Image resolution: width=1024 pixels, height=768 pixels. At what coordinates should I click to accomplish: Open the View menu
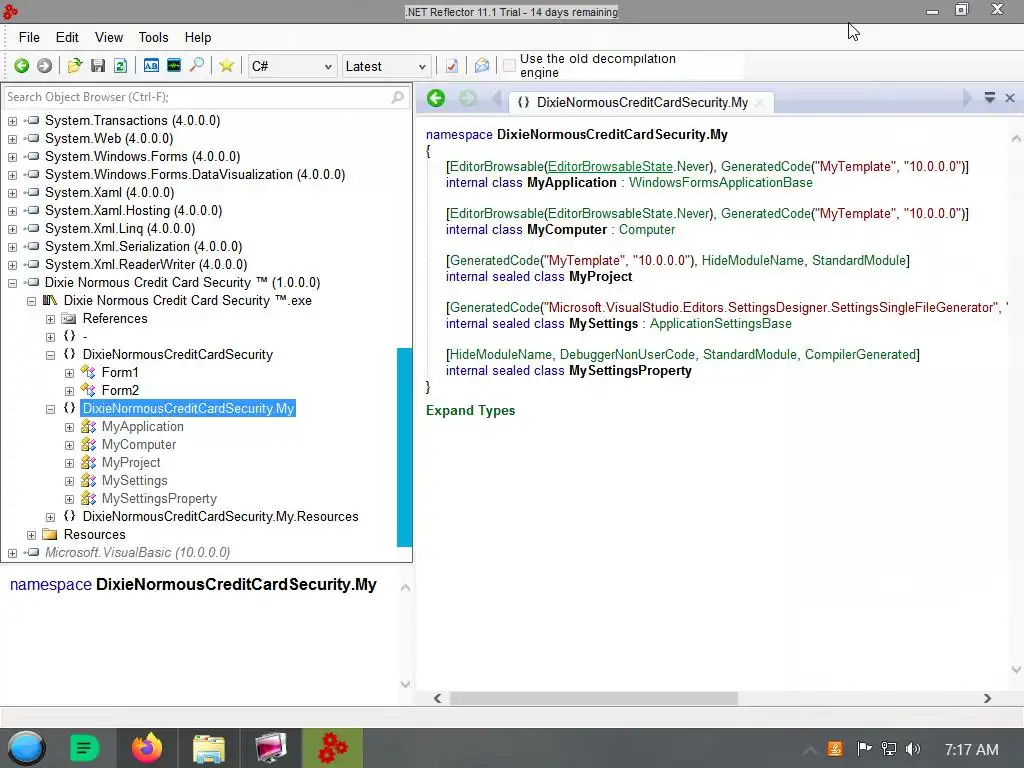coord(108,37)
